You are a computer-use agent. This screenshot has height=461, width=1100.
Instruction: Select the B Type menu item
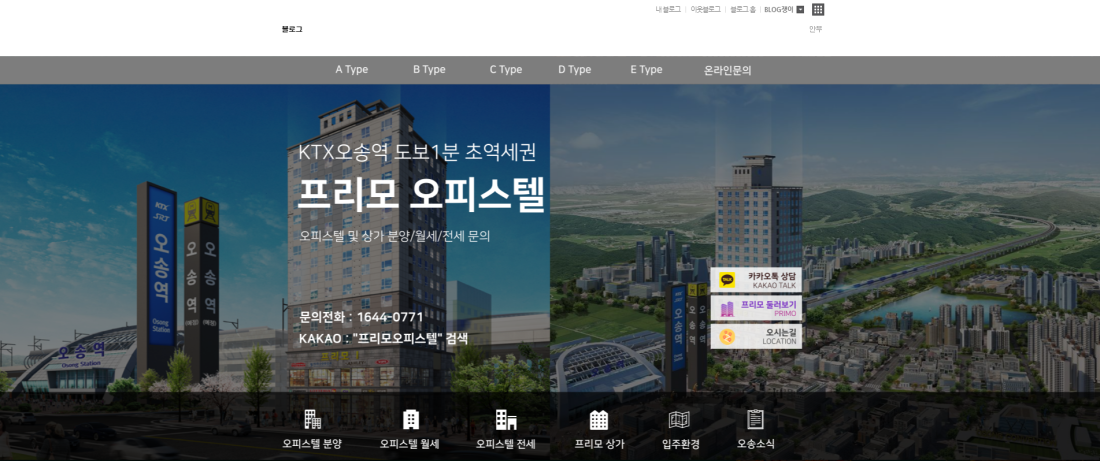point(429,70)
